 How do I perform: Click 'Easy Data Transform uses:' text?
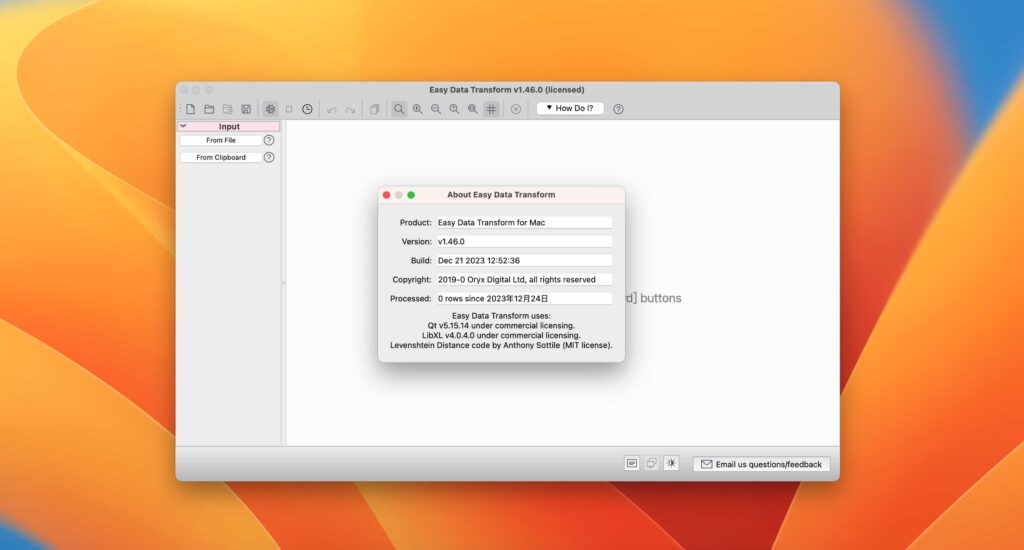[x=501, y=315]
